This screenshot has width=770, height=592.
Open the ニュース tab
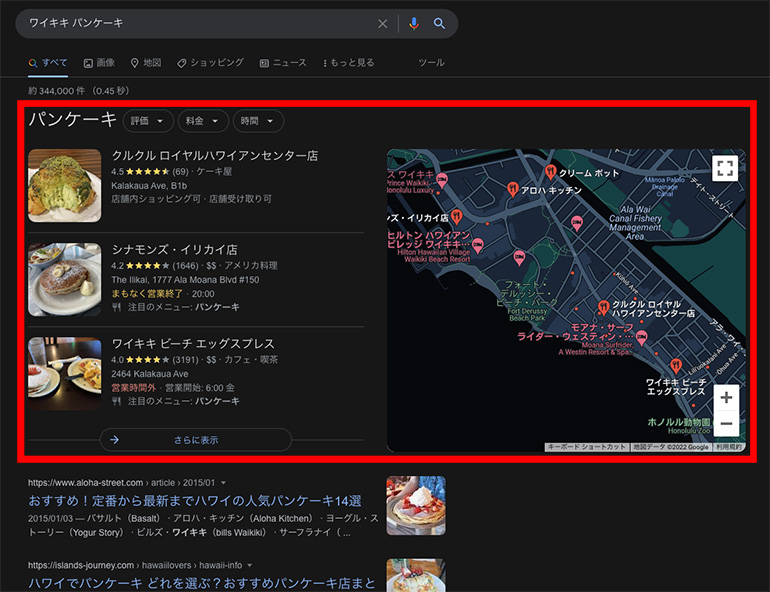(x=283, y=63)
